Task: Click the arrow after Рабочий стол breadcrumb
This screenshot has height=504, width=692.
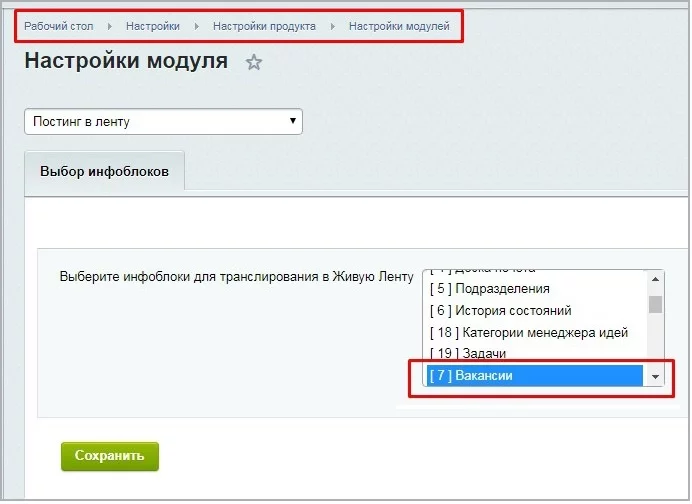Action: 110,25
